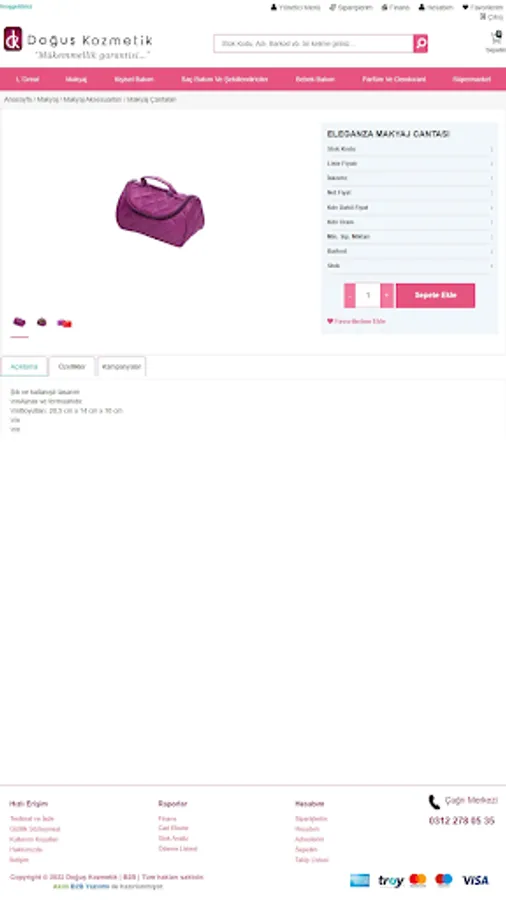This screenshot has height=900, width=506.
Task: Select the third product thumbnail image
Action: click(64, 323)
